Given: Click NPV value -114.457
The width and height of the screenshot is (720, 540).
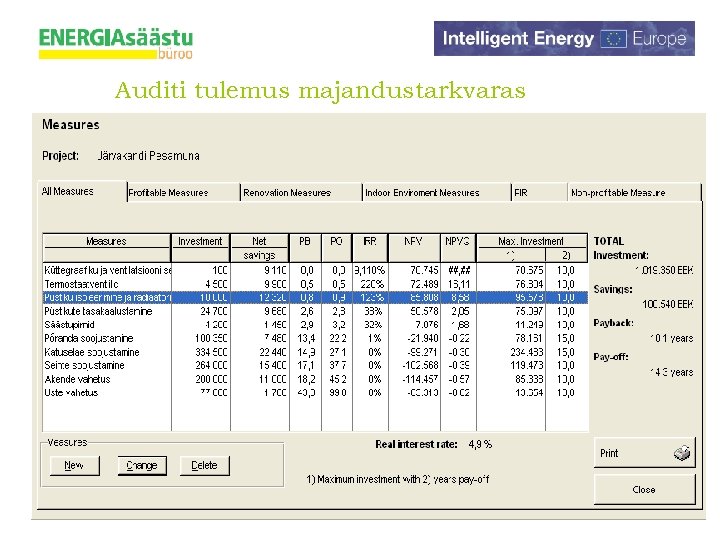Looking at the screenshot, I should point(420,379).
